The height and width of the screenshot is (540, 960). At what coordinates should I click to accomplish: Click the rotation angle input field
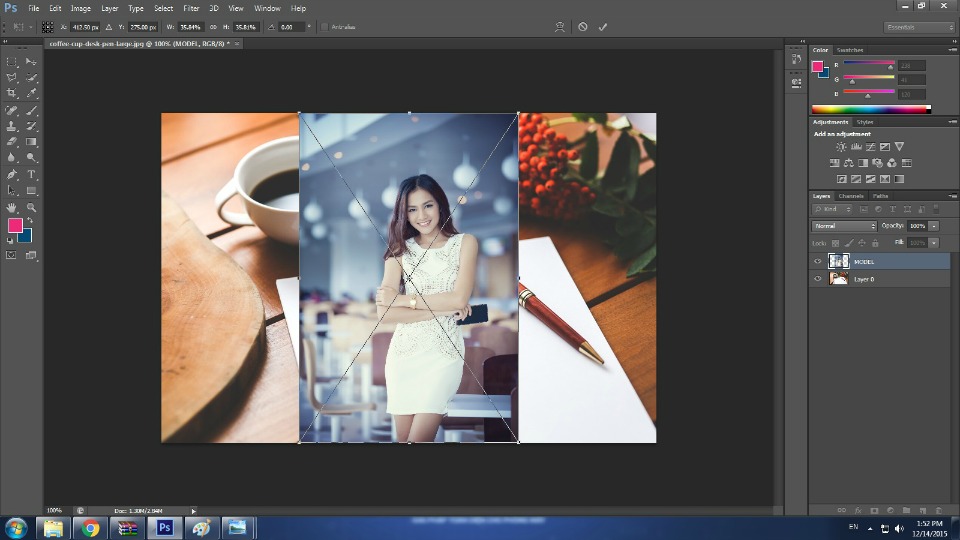click(291, 27)
